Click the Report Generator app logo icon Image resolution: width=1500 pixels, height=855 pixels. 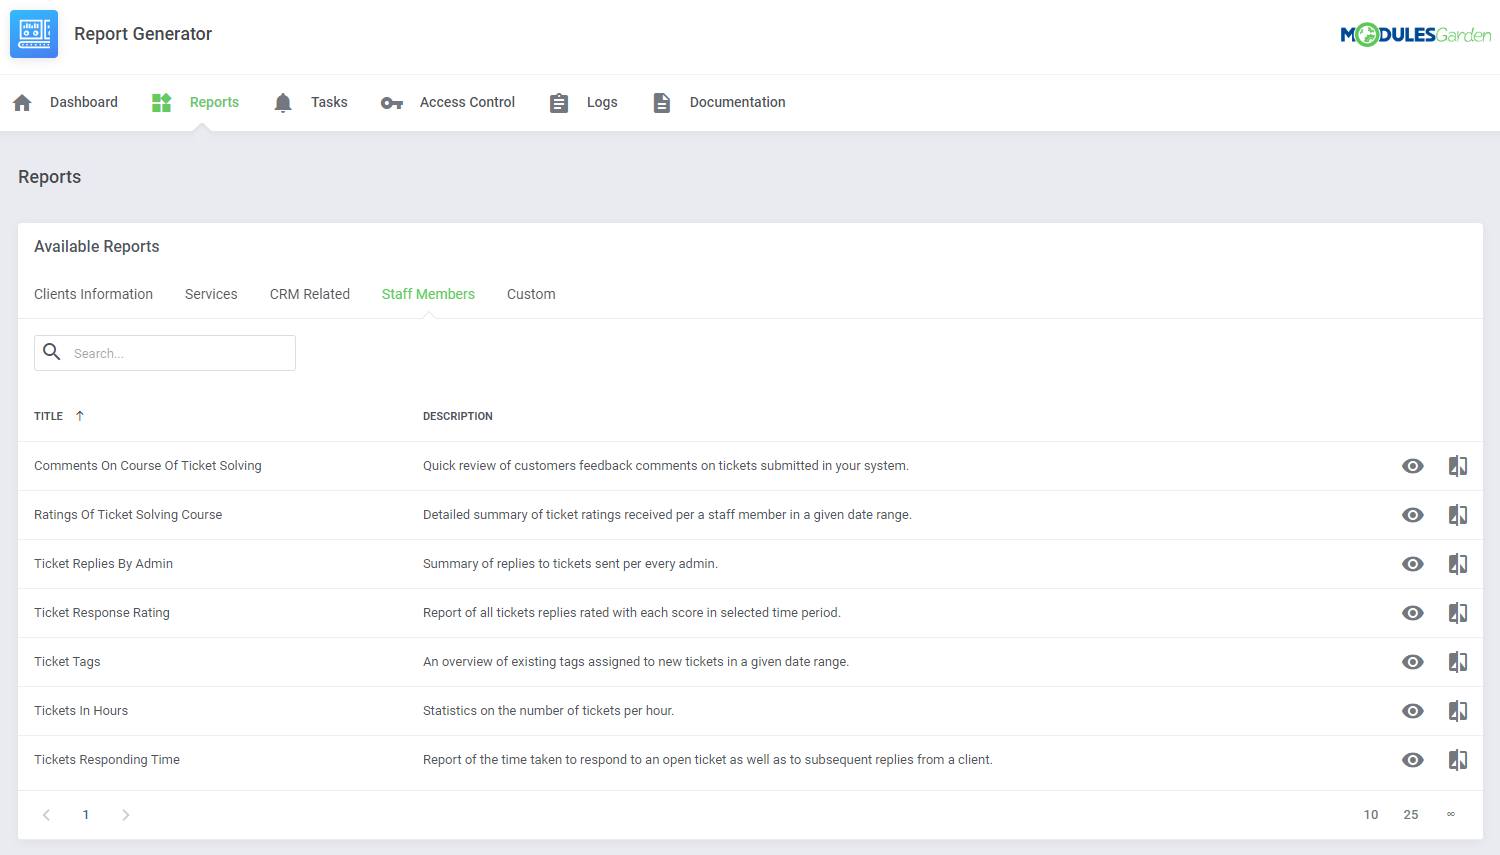tap(33, 33)
